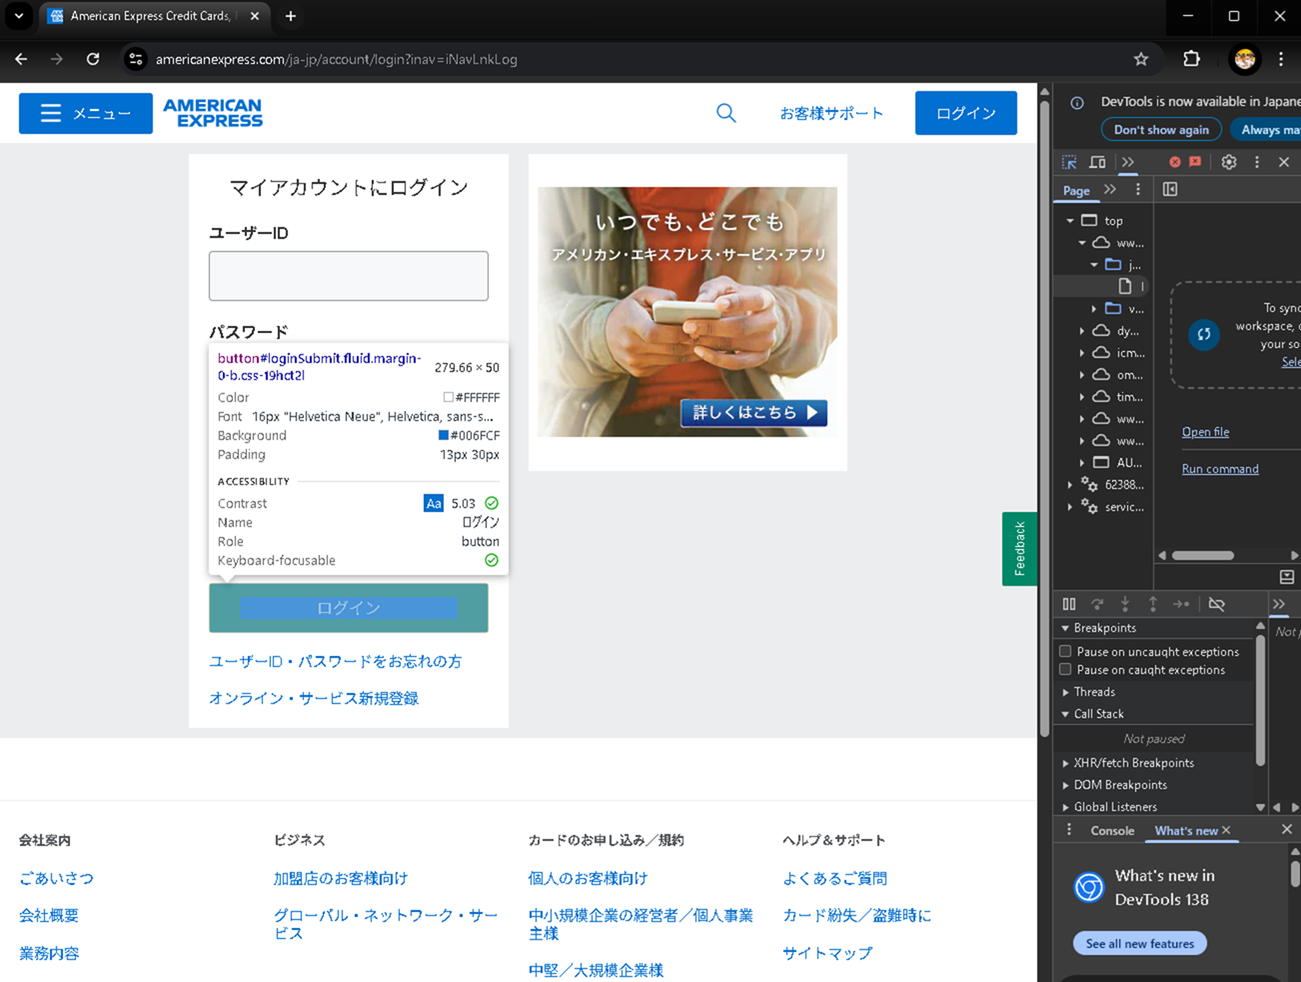Expand the 62388... worker node

tap(1070, 485)
